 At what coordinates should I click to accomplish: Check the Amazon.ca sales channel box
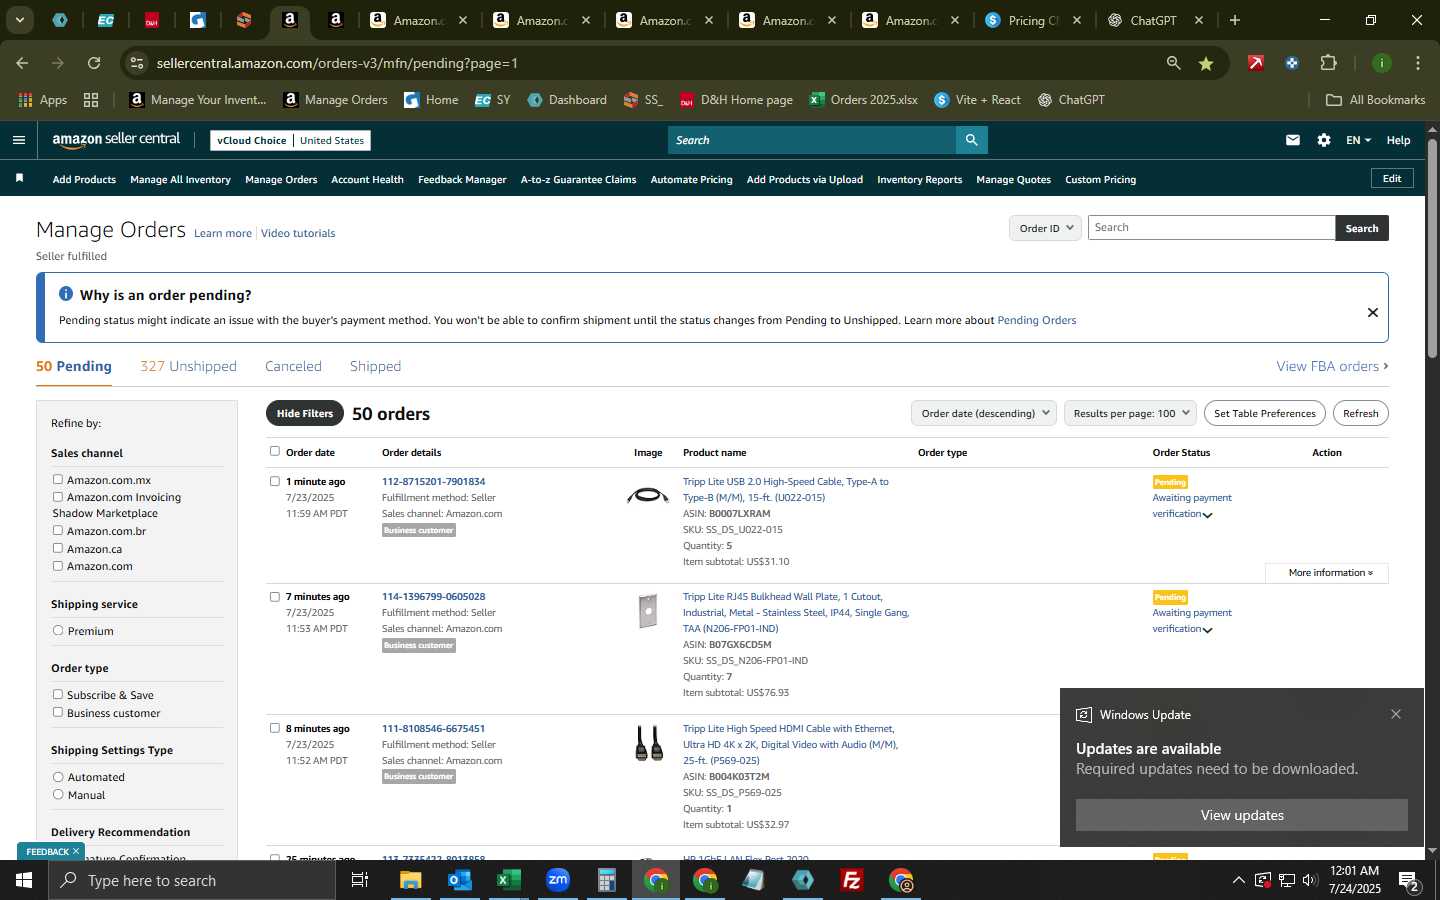click(58, 549)
